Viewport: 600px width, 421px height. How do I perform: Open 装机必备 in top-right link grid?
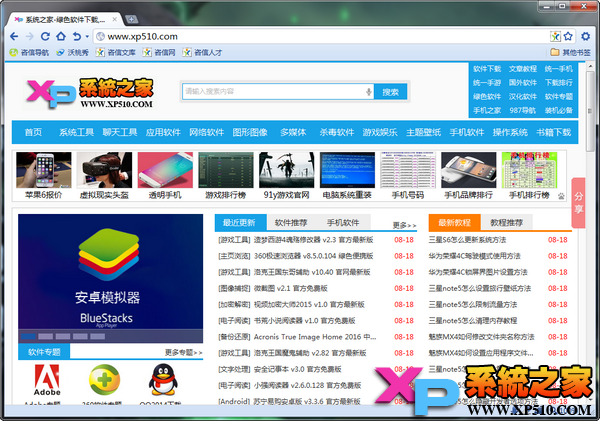point(559,111)
